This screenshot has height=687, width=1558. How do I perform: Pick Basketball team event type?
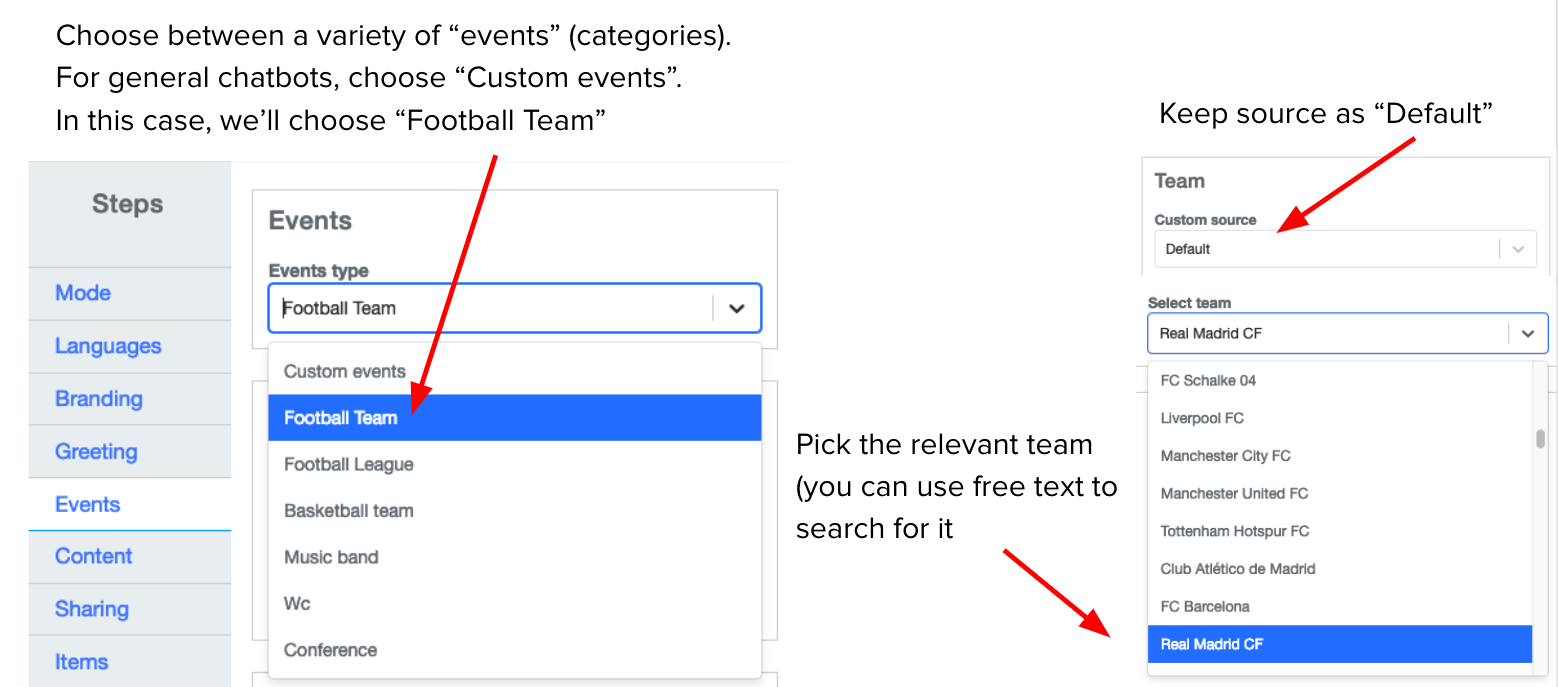coord(349,511)
